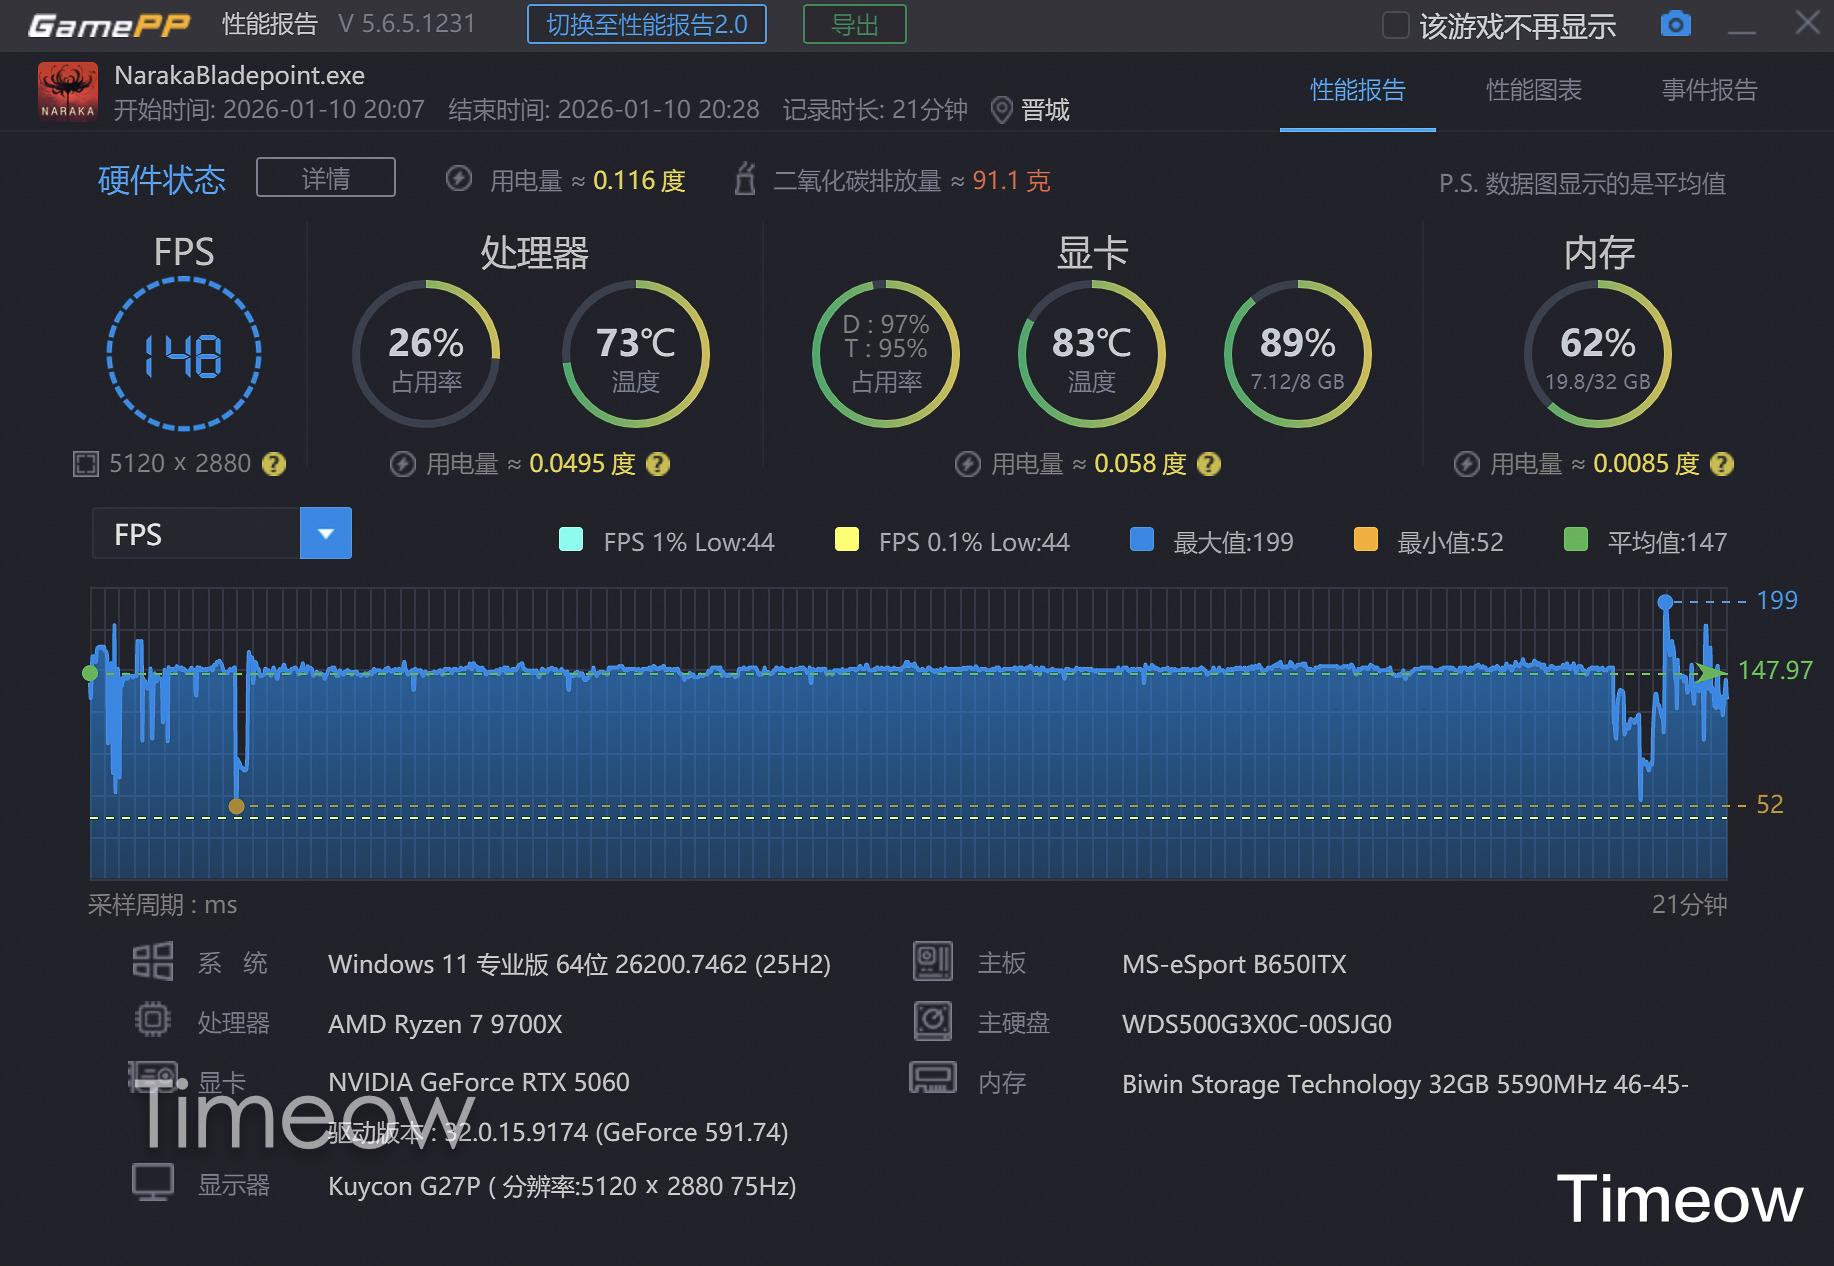Click the motherboard icon beside 主板
The image size is (1834, 1266).
(x=933, y=961)
